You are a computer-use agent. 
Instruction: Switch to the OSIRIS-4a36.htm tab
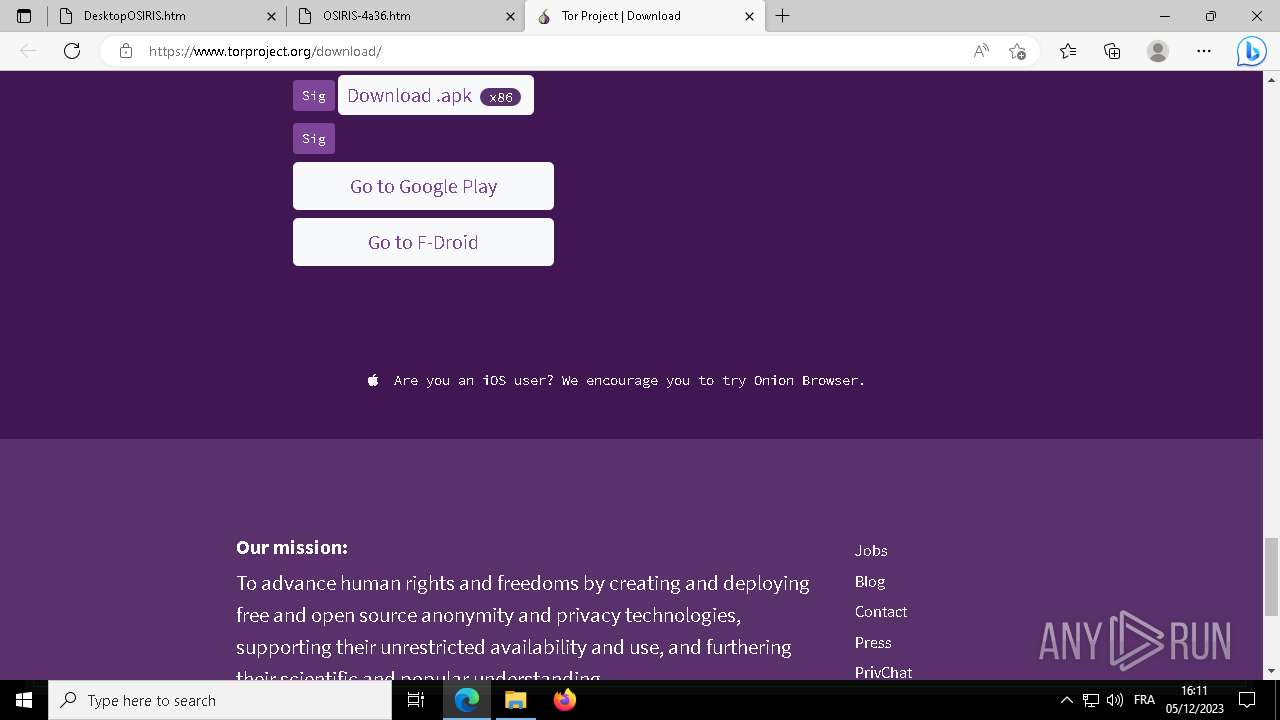406,16
